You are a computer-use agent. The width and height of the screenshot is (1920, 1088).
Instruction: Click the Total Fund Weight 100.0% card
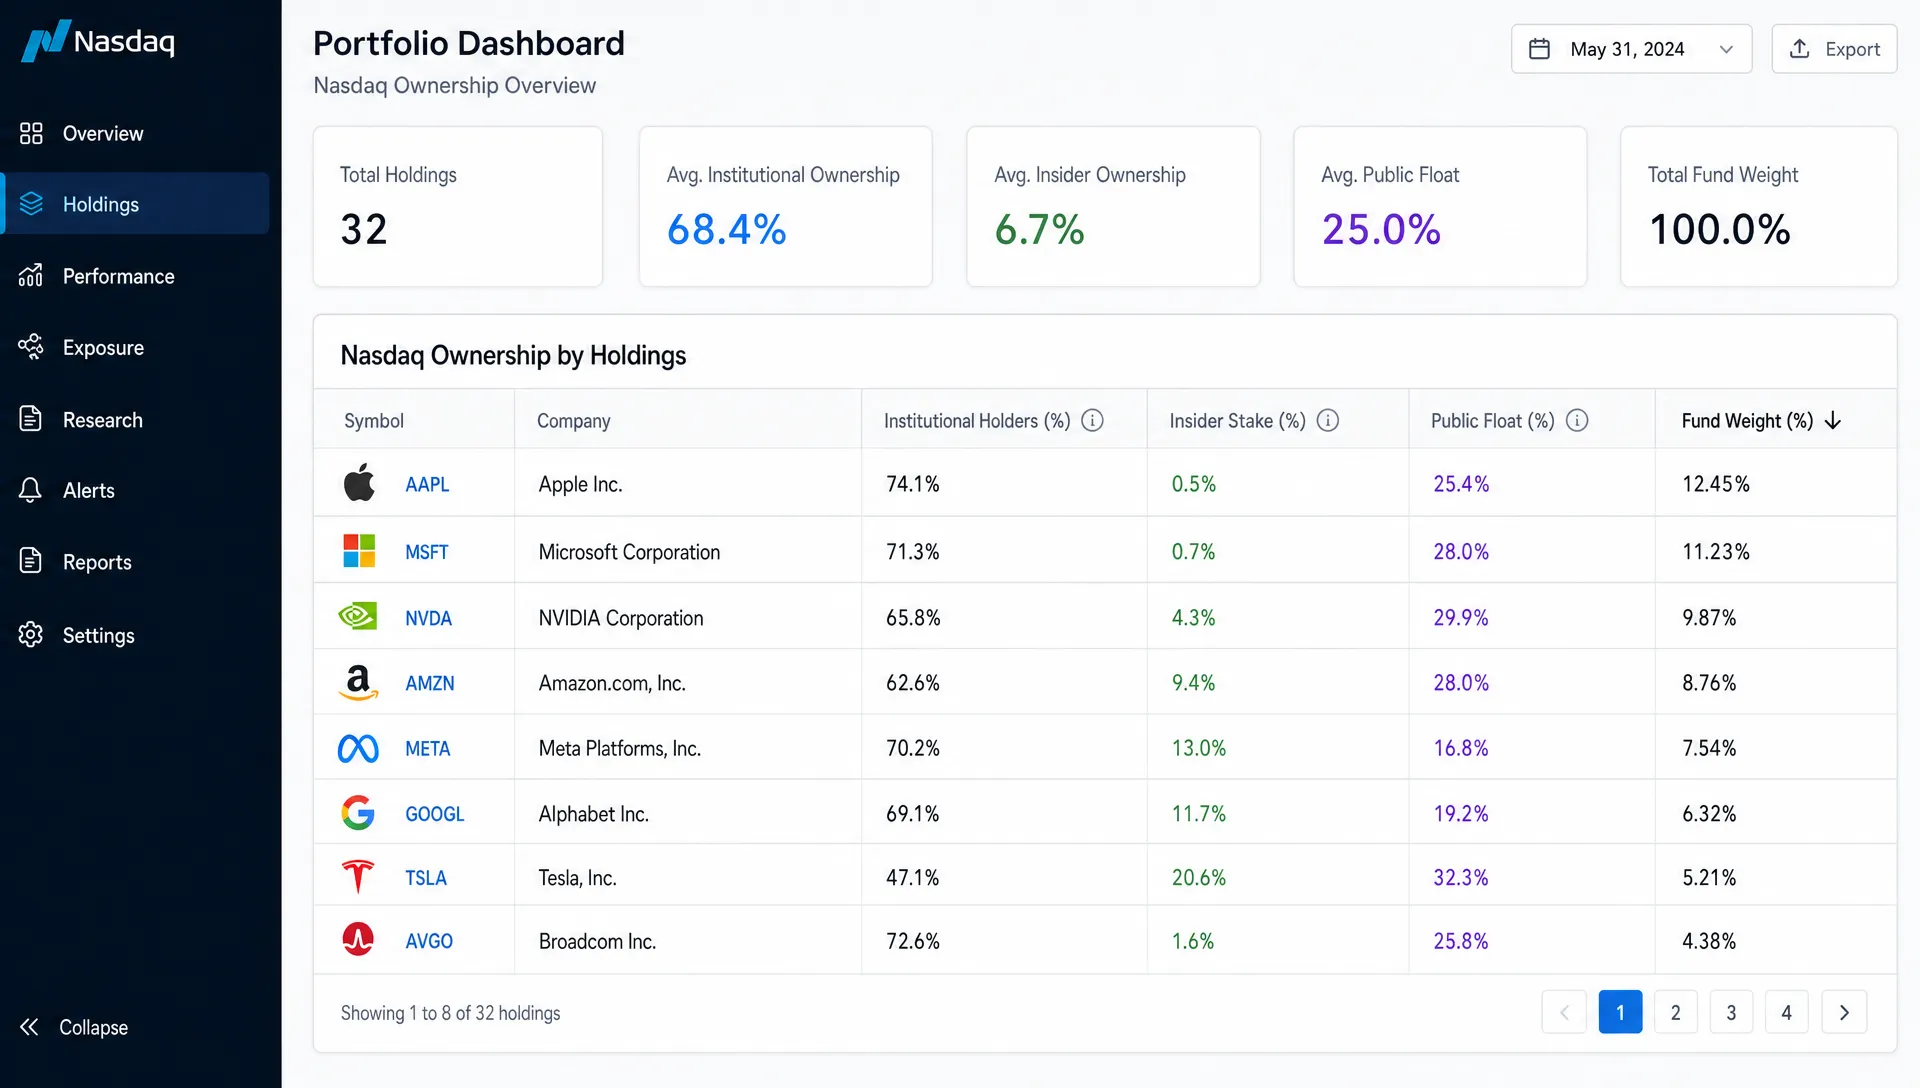click(x=1758, y=207)
